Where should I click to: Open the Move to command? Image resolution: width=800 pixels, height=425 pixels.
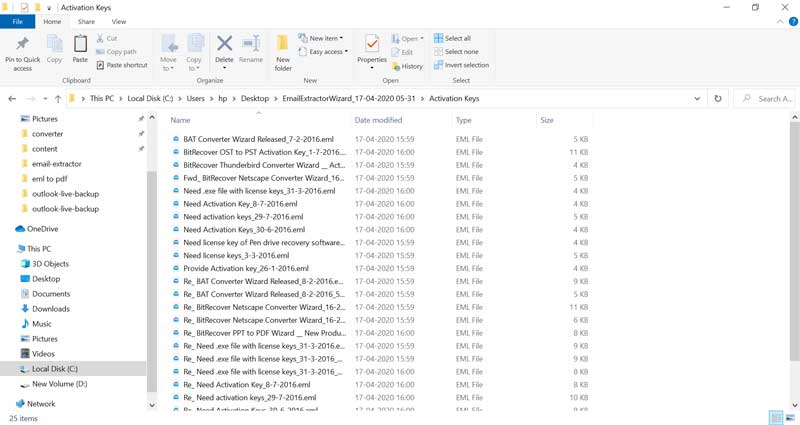[168, 53]
